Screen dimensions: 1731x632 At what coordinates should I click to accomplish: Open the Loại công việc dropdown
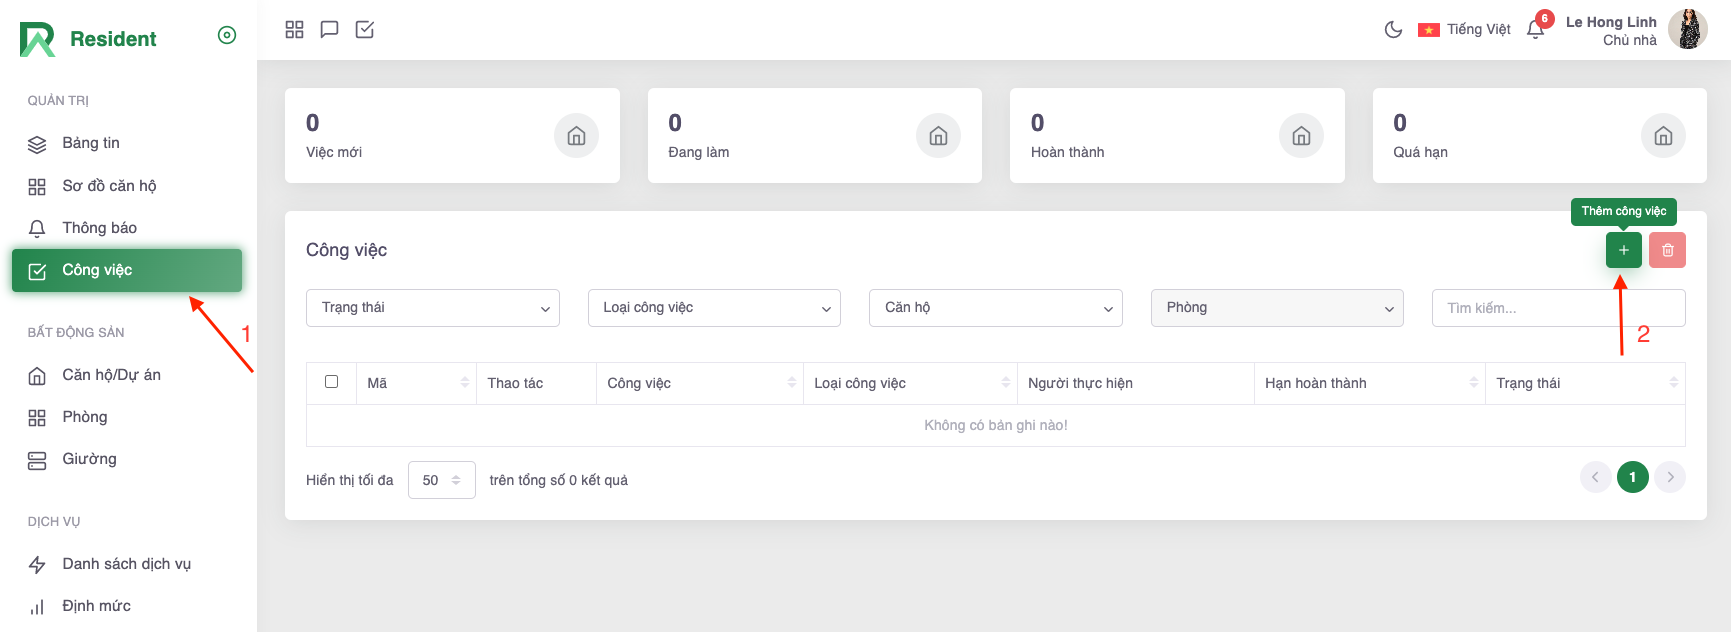point(714,308)
